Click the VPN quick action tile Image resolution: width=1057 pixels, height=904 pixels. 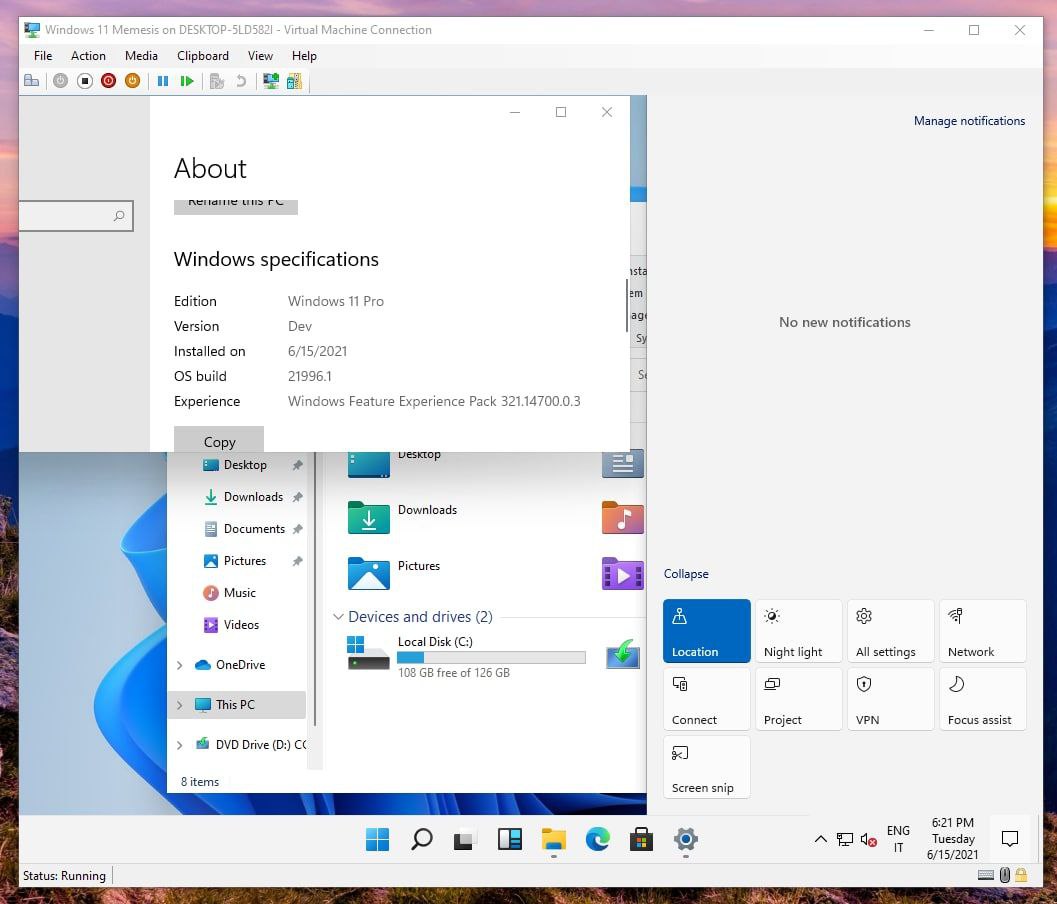tap(890, 699)
